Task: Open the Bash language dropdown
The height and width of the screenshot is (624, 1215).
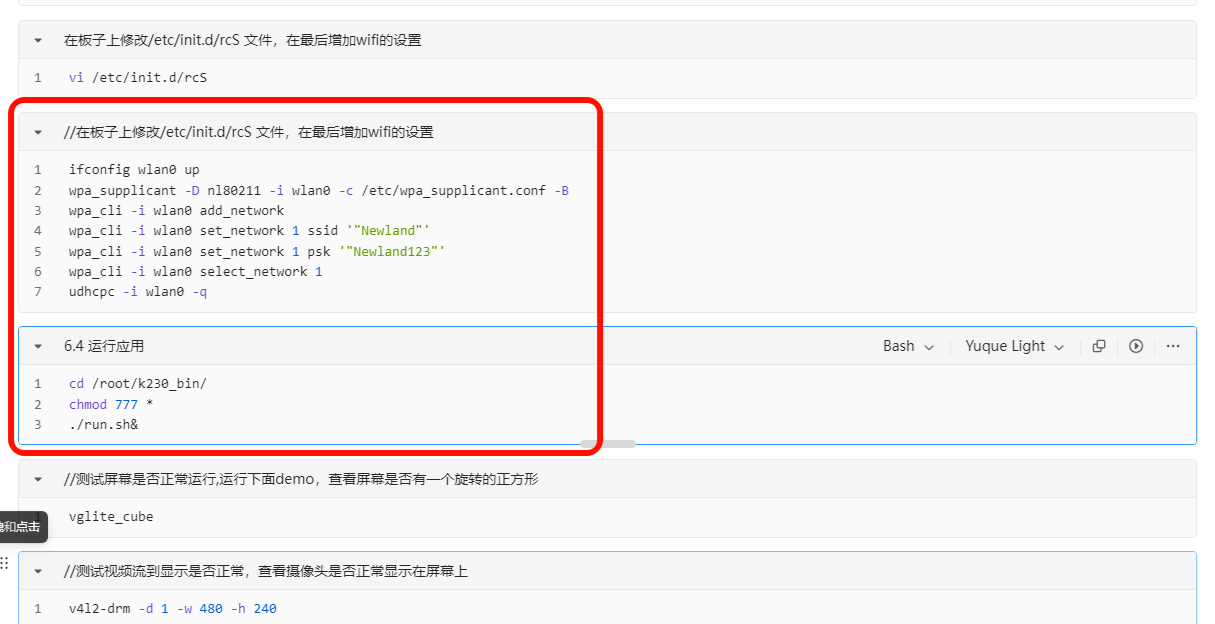Action: 908,346
